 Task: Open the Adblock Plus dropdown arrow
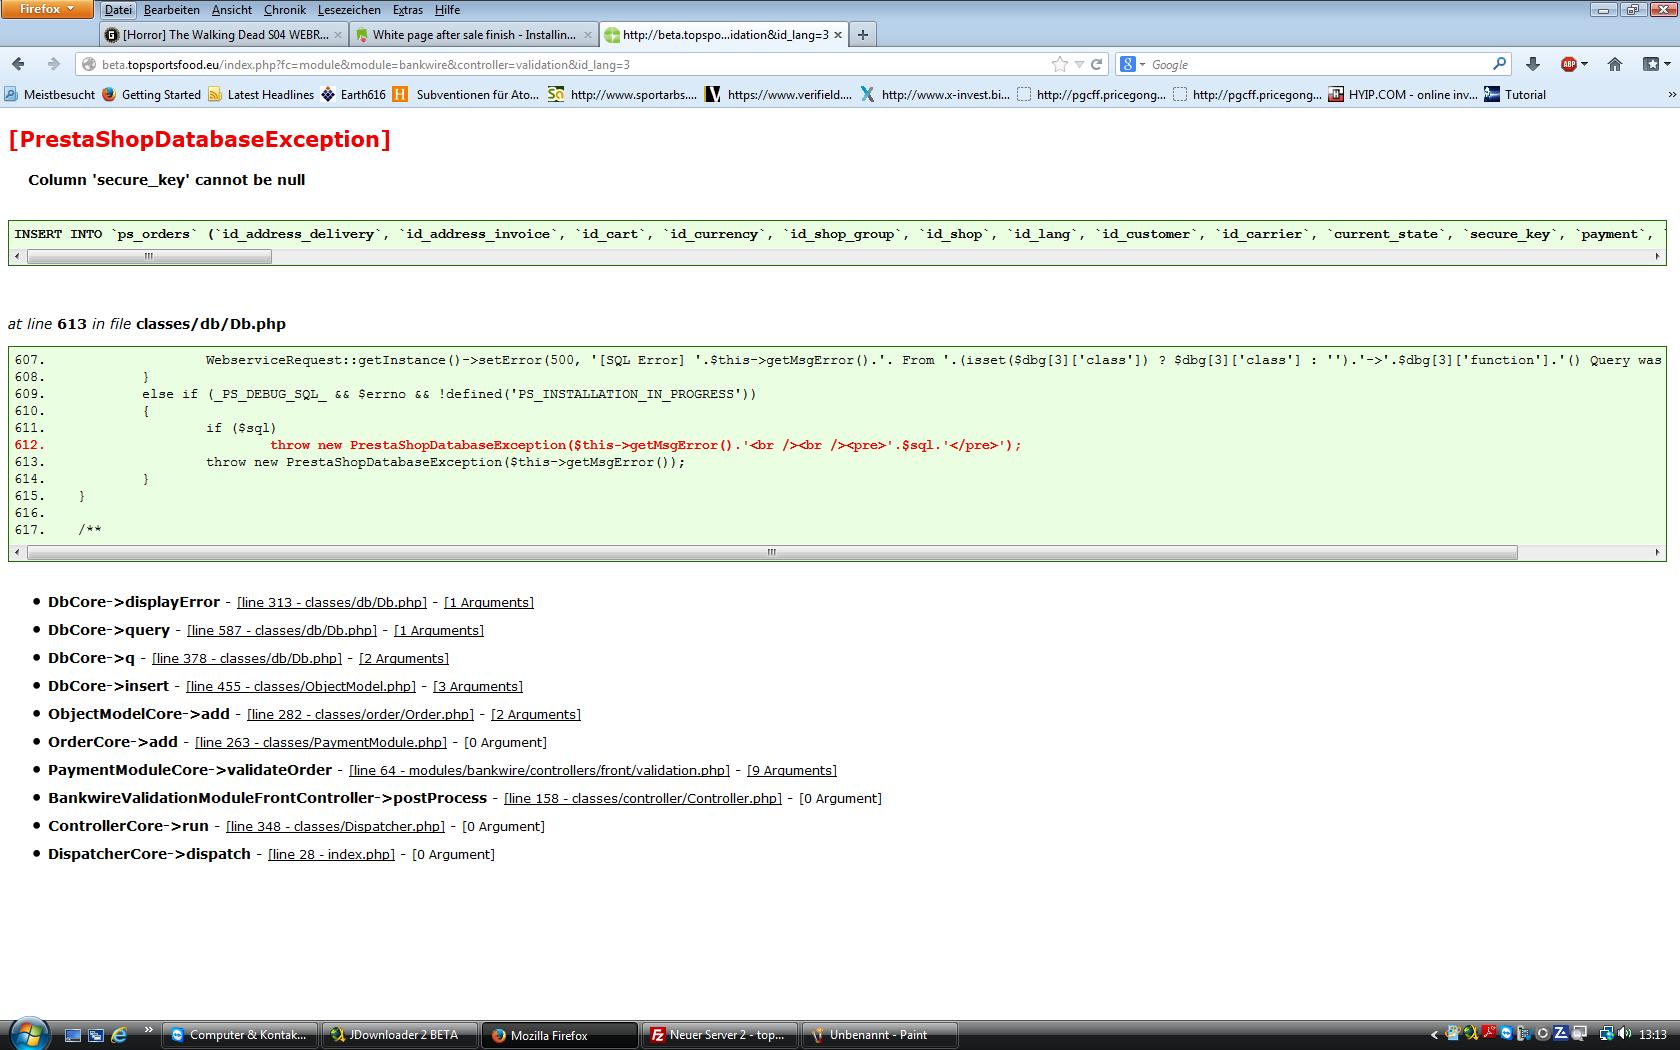click(1584, 64)
